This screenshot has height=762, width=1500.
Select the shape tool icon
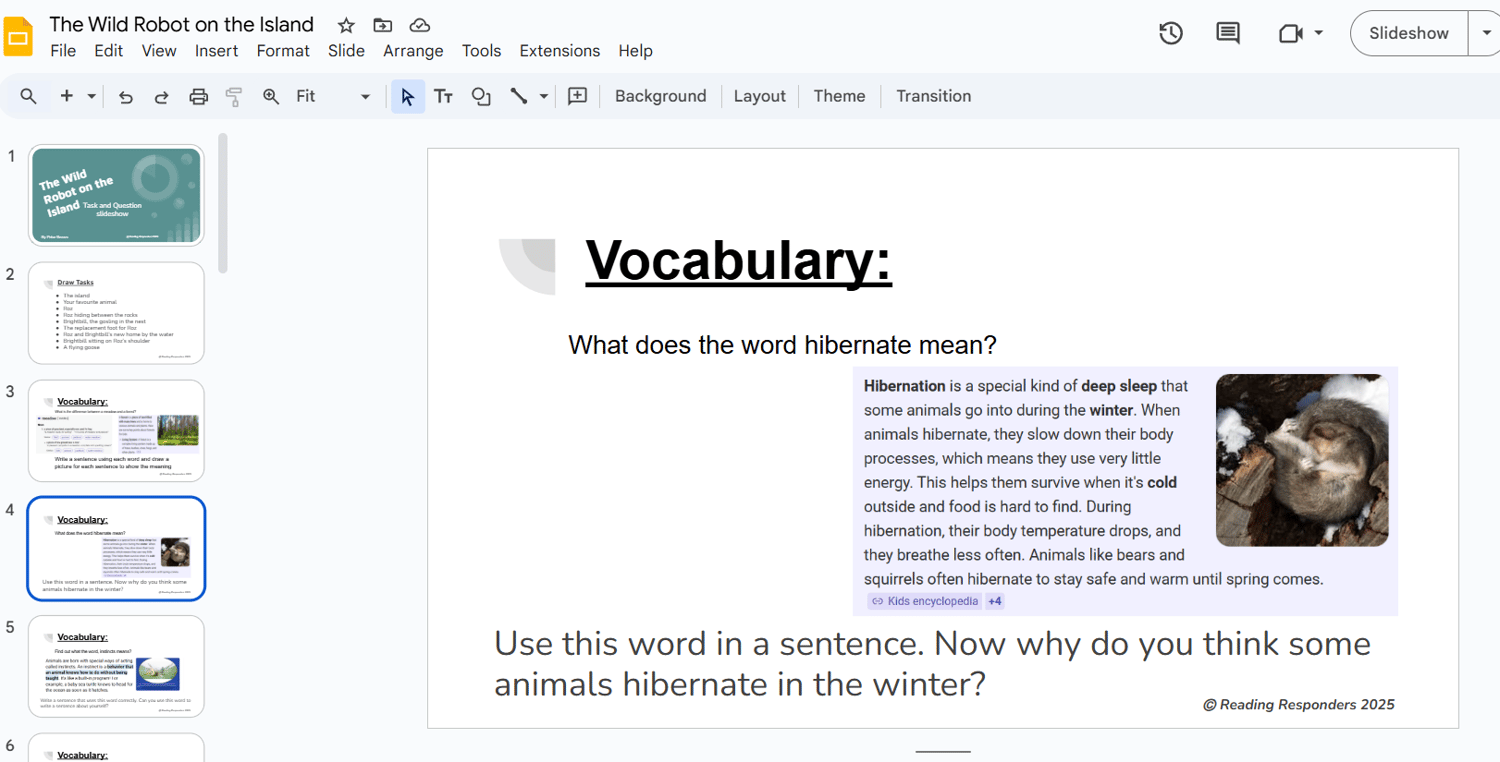click(481, 96)
